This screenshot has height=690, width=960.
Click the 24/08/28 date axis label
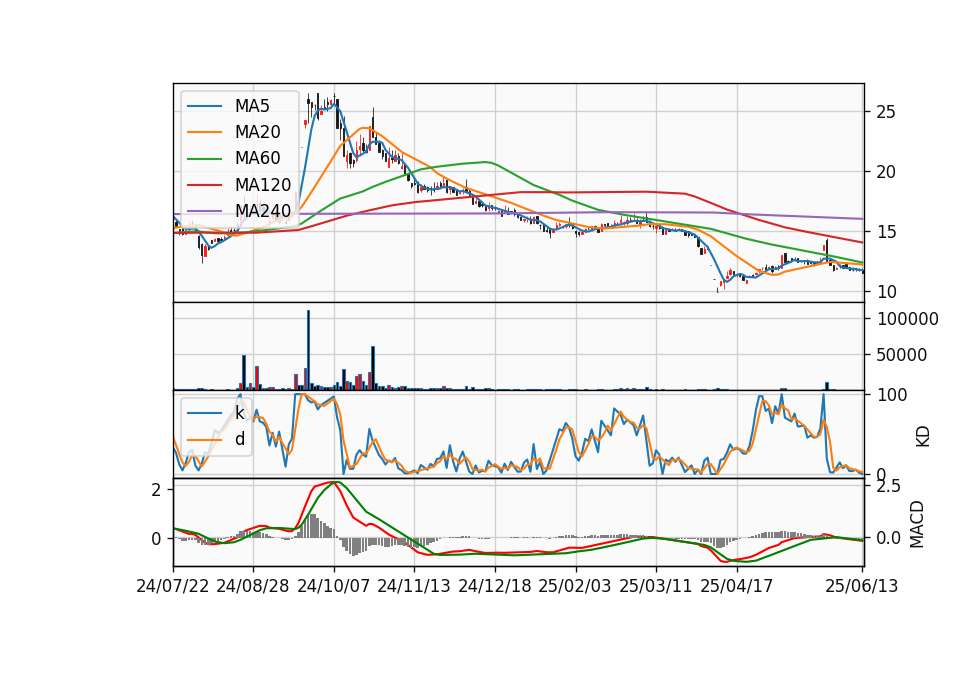pos(253,586)
